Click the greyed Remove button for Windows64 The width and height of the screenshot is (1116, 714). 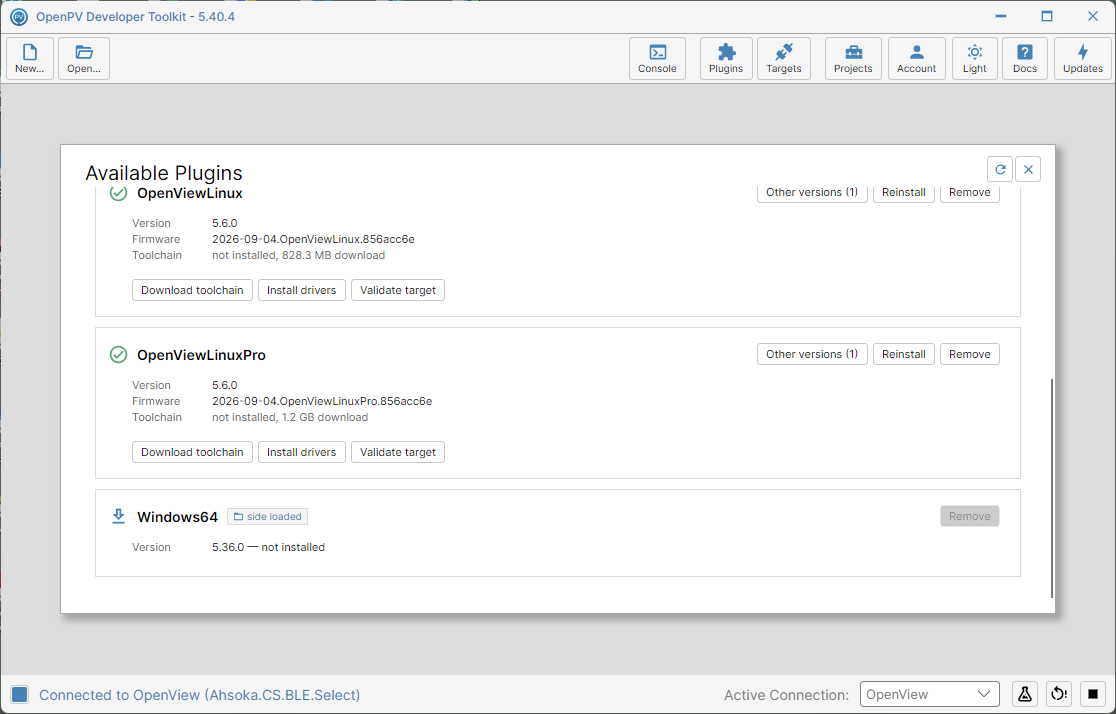point(969,516)
